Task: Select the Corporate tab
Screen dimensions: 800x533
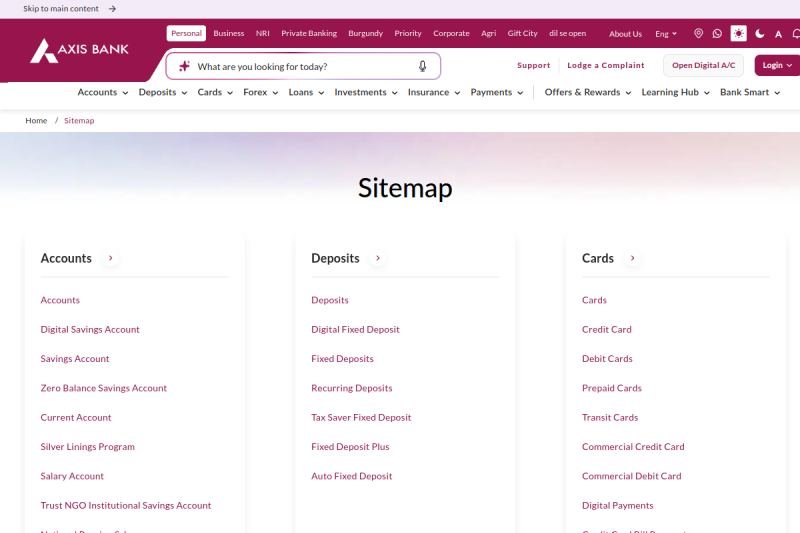Action: pos(451,33)
